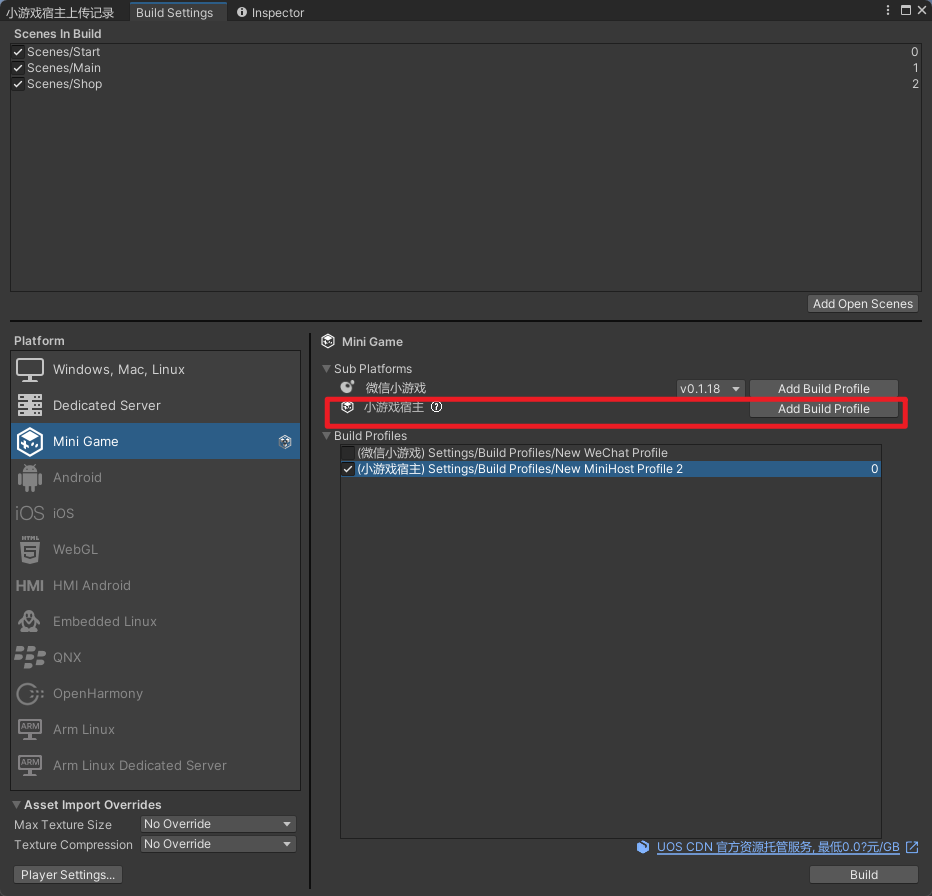Select the OpenHarmony platform icon
The image size is (932, 896).
pyautogui.click(x=30, y=694)
